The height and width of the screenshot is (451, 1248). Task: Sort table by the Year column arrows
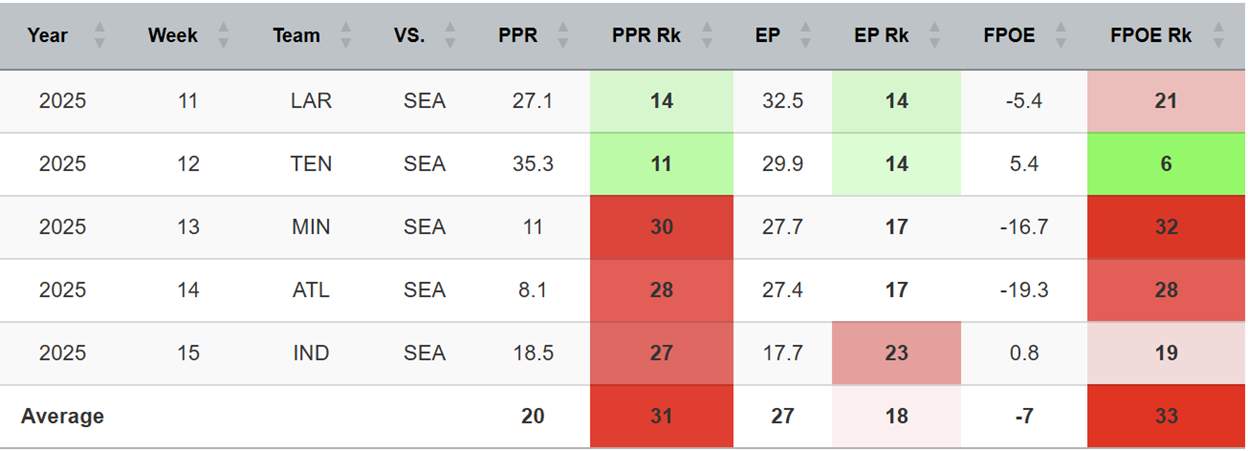(x=99, y=36)
